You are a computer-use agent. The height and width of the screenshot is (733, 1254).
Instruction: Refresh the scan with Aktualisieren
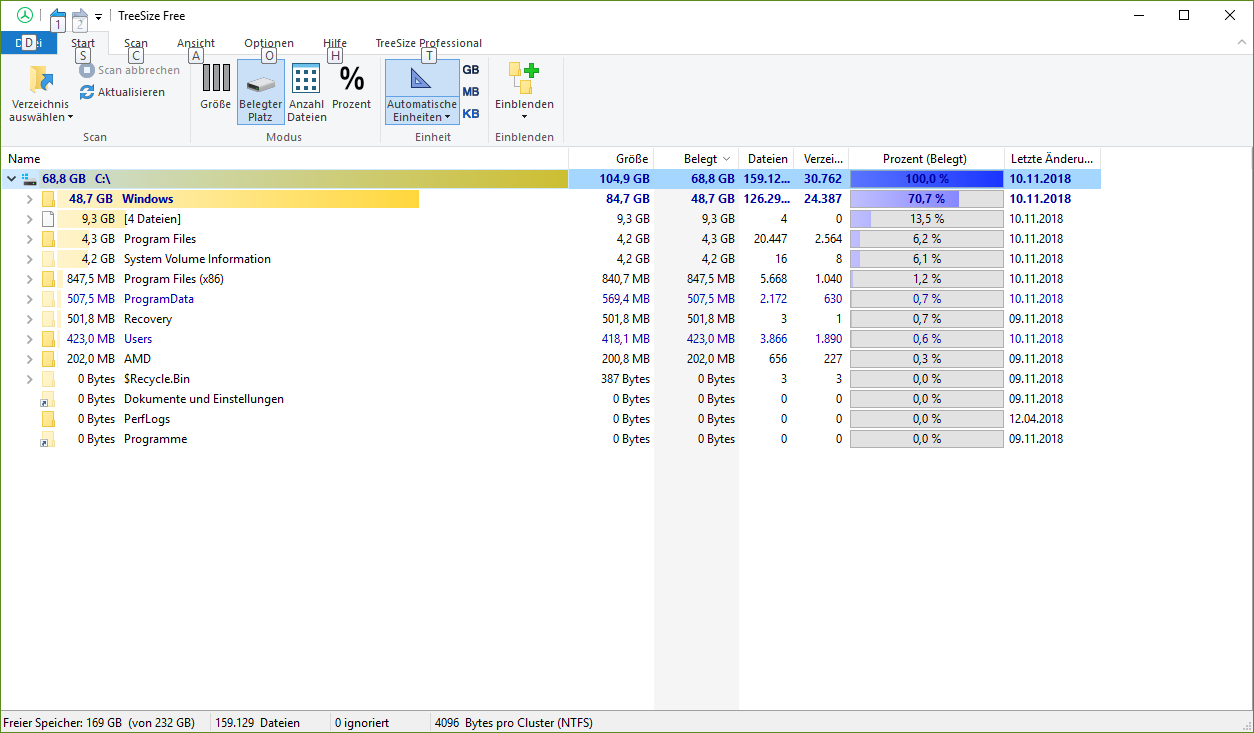pos(122,92)
